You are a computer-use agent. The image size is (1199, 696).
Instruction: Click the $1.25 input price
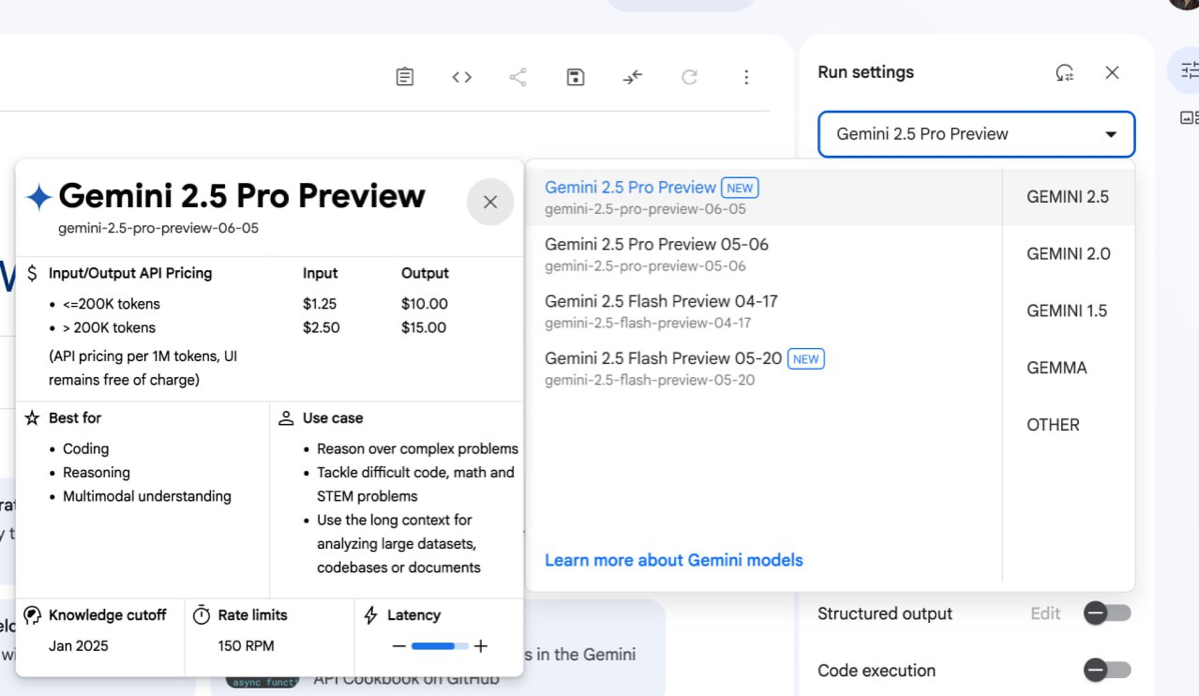[x=320, y=304]
